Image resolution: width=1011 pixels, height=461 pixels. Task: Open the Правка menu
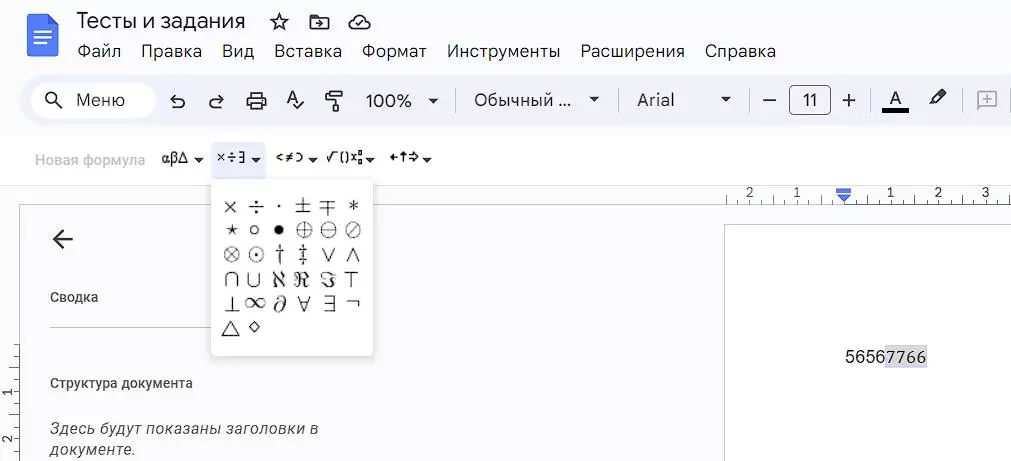pos(172,52)
